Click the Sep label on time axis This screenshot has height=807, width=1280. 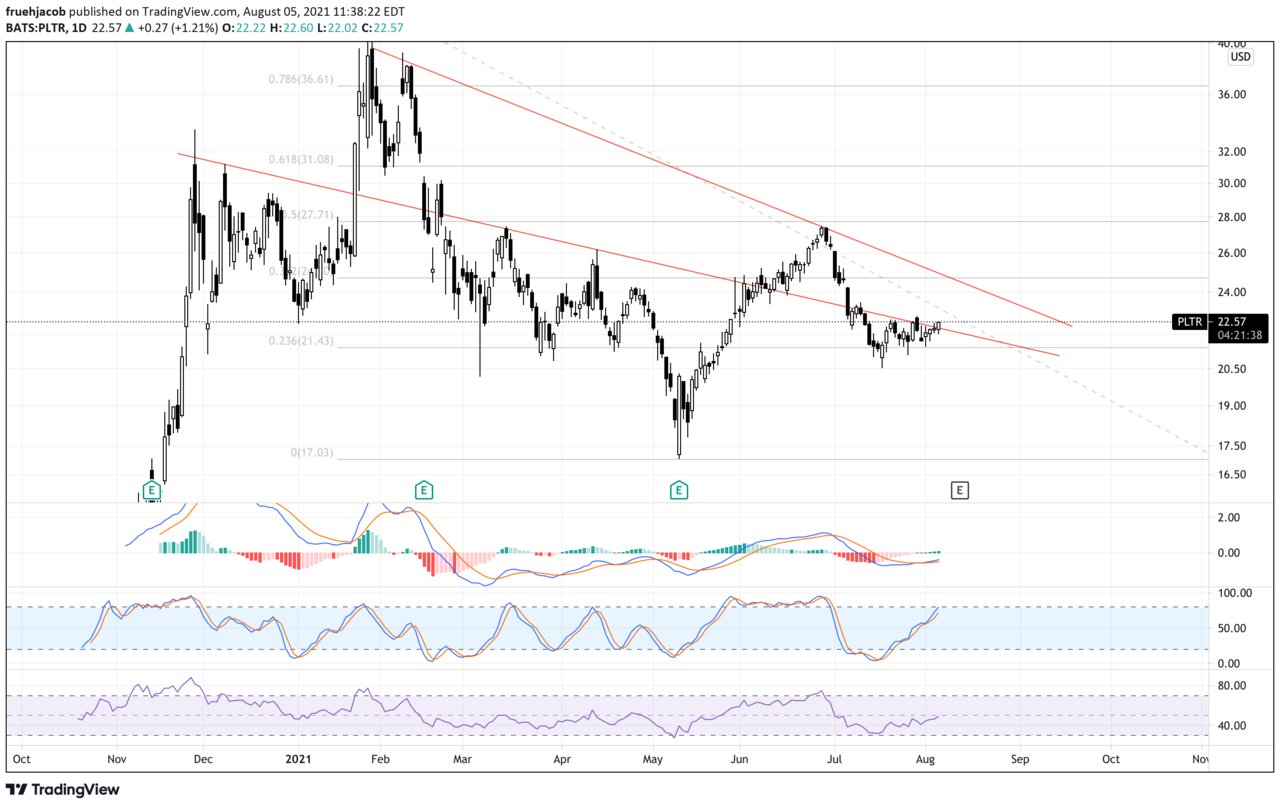pyautogui.click(x=1020, y=760)
